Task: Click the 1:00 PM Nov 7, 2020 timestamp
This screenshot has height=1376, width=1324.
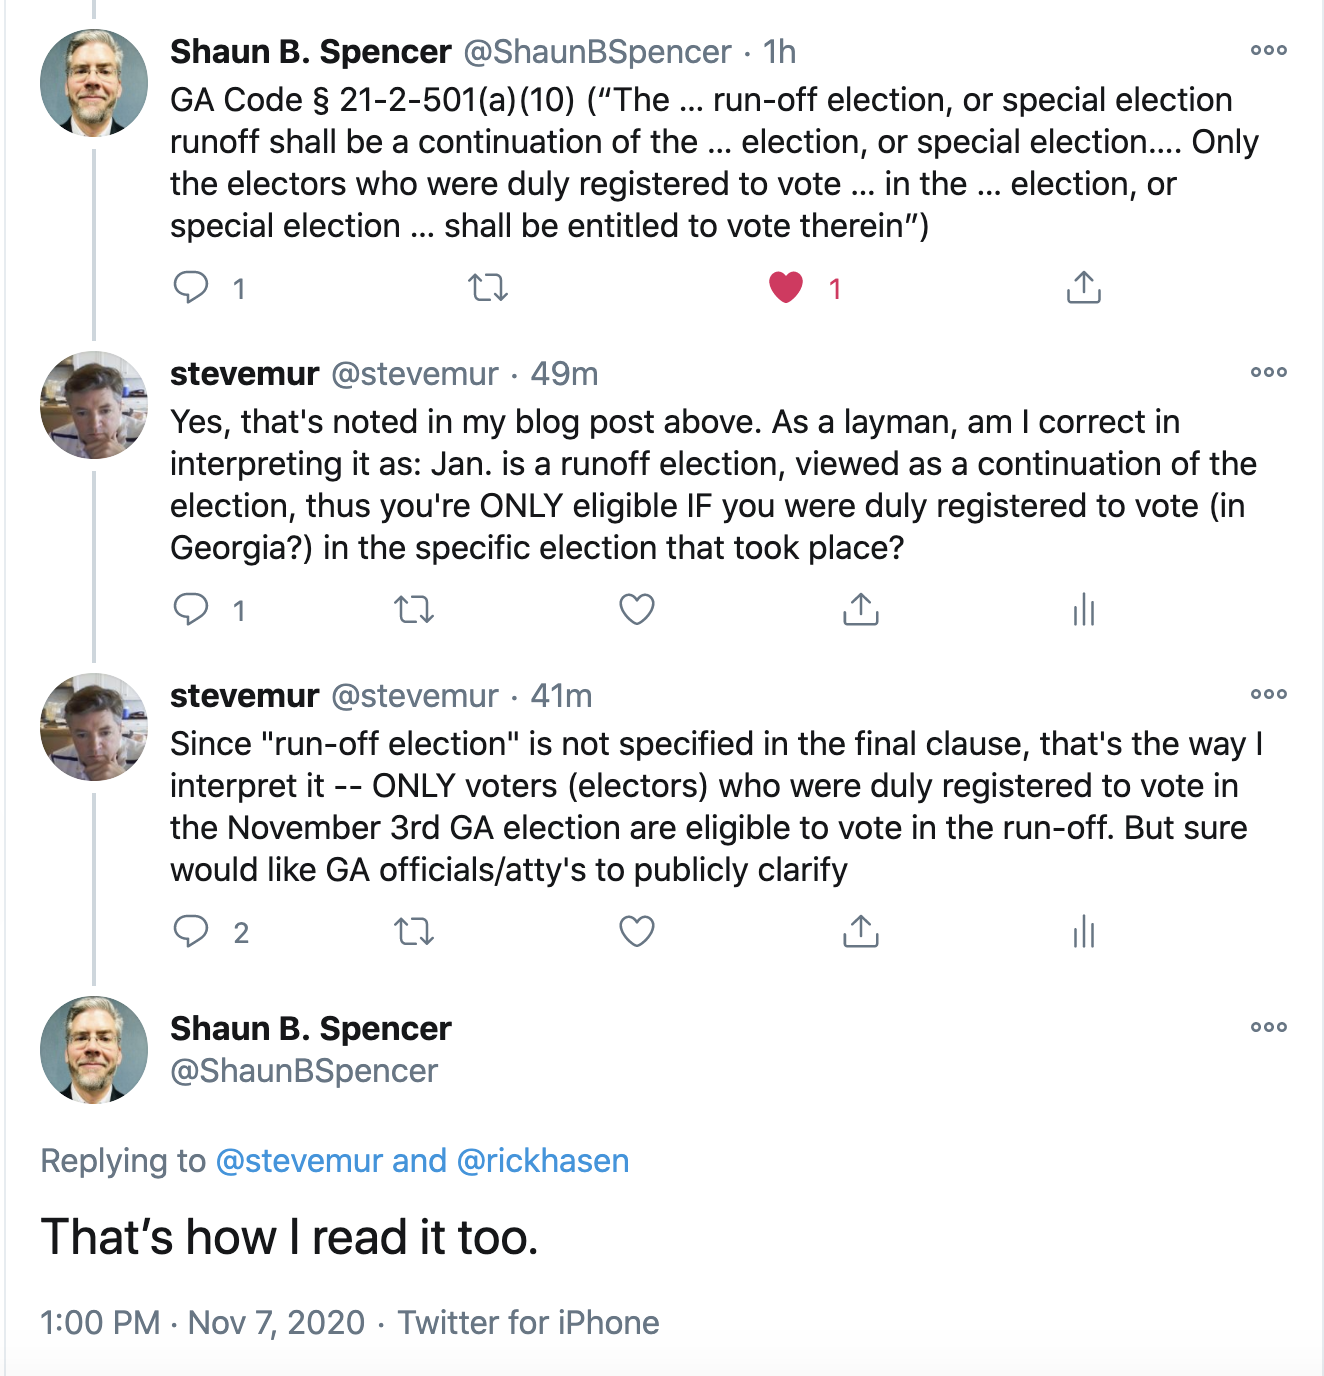Action: pyautogui.click(x=202, y=1322)
